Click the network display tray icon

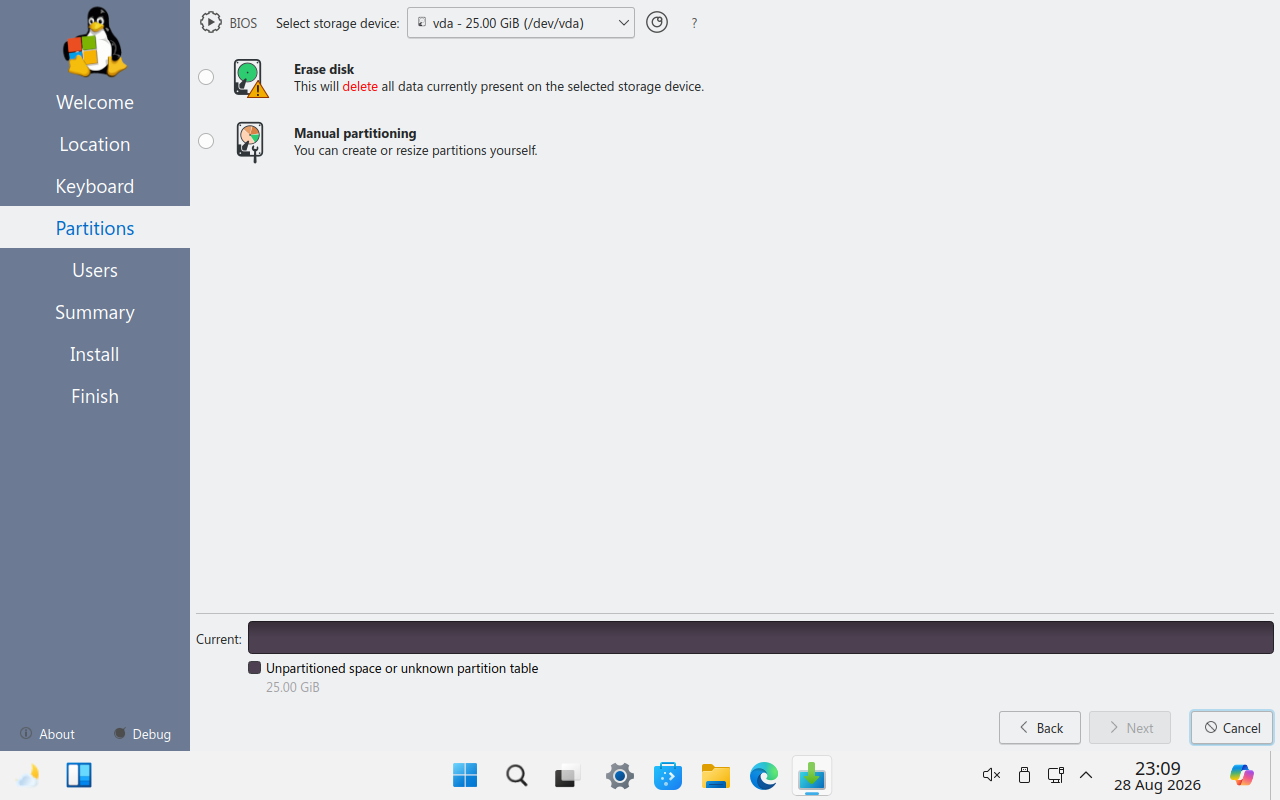pos(1055,775)
